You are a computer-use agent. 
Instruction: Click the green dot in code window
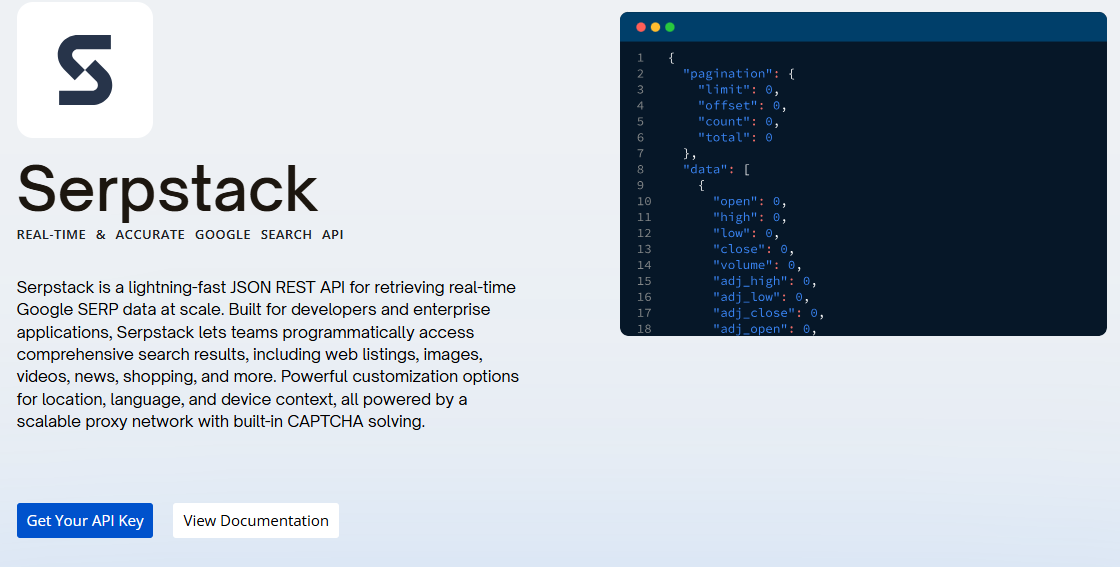point(670,27)
